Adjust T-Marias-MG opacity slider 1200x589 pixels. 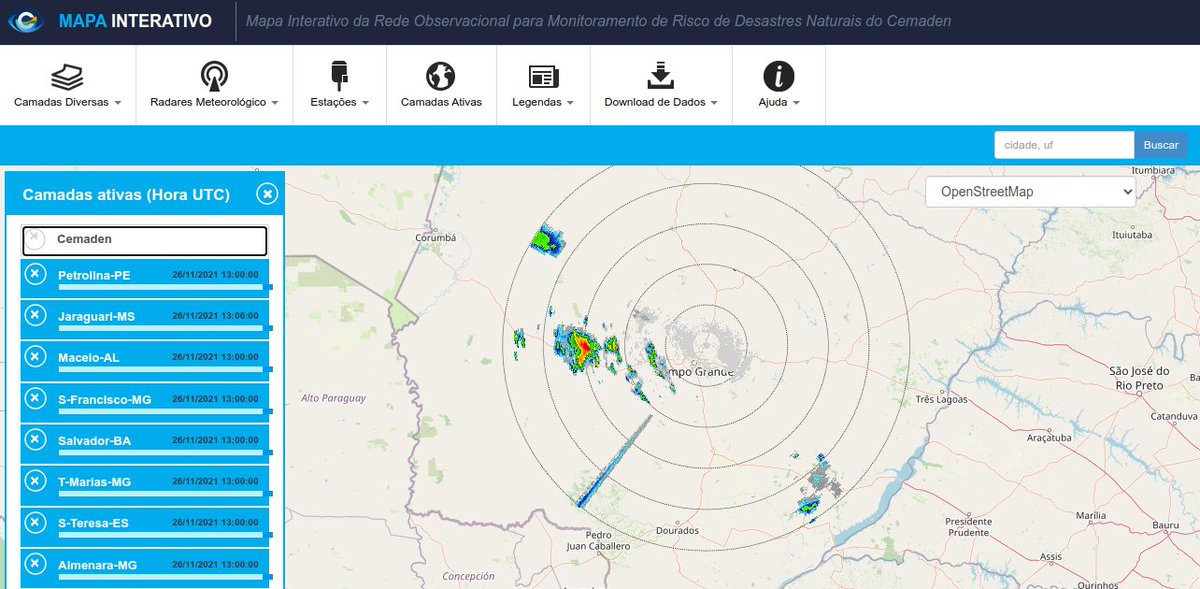(x=165, y=494)
